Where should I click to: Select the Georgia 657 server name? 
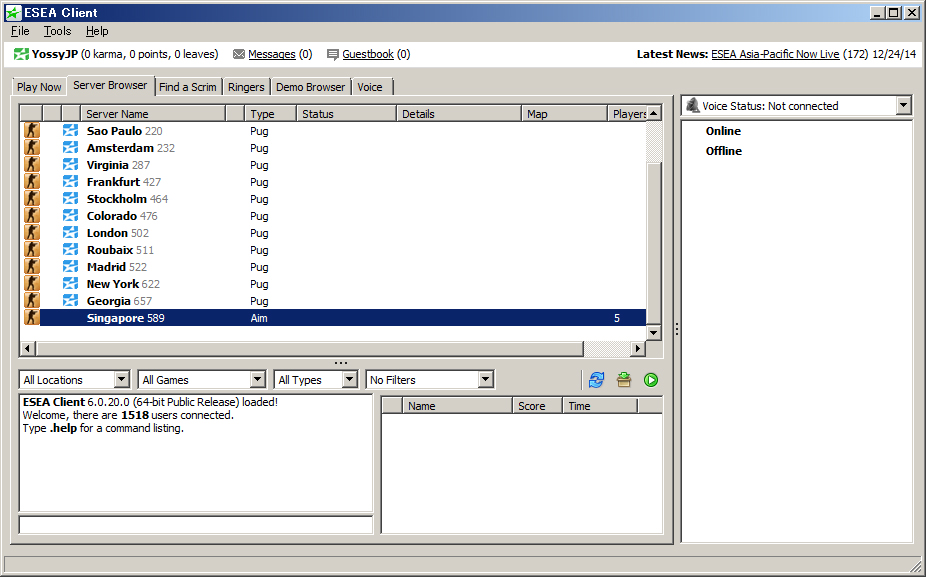[119, 301]
